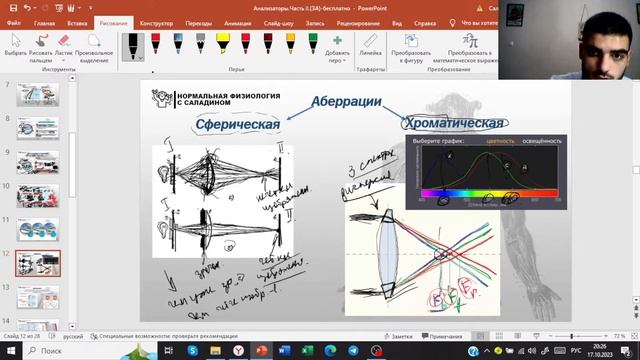Toggle the Линейка ruler stencil
640x360 pixels.
click(x=371, y=45)
